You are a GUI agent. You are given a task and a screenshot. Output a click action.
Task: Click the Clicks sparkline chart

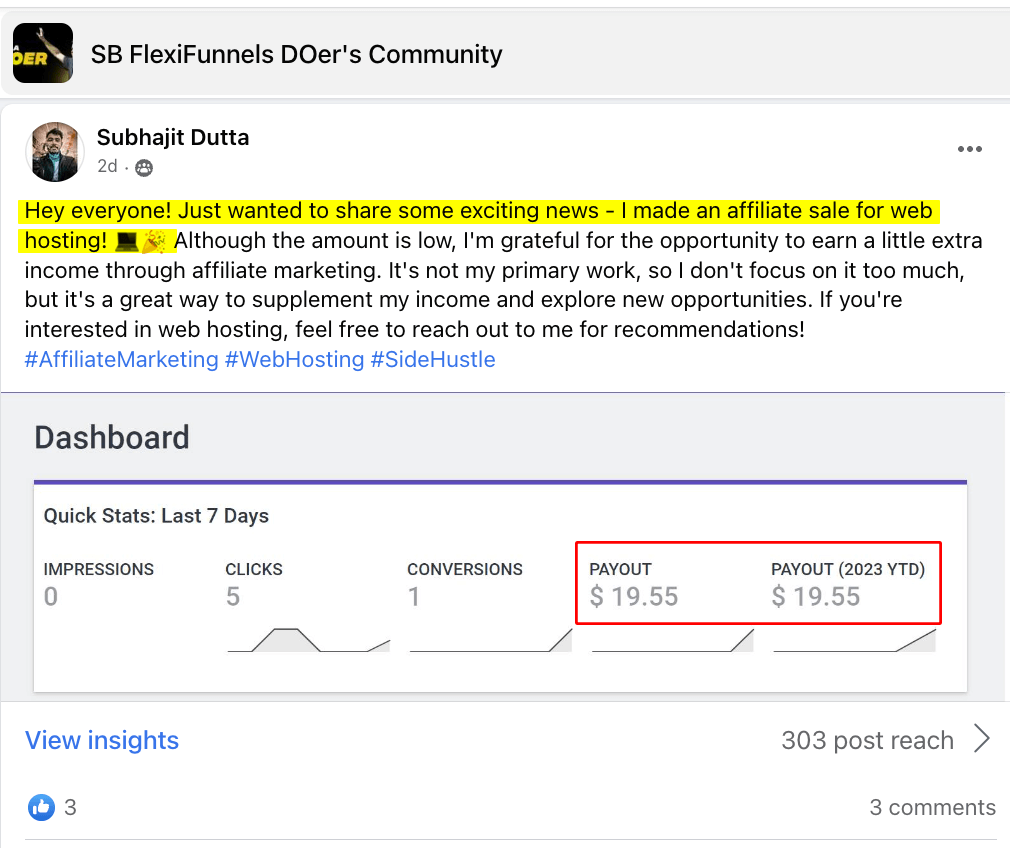(x=308, y=640)
